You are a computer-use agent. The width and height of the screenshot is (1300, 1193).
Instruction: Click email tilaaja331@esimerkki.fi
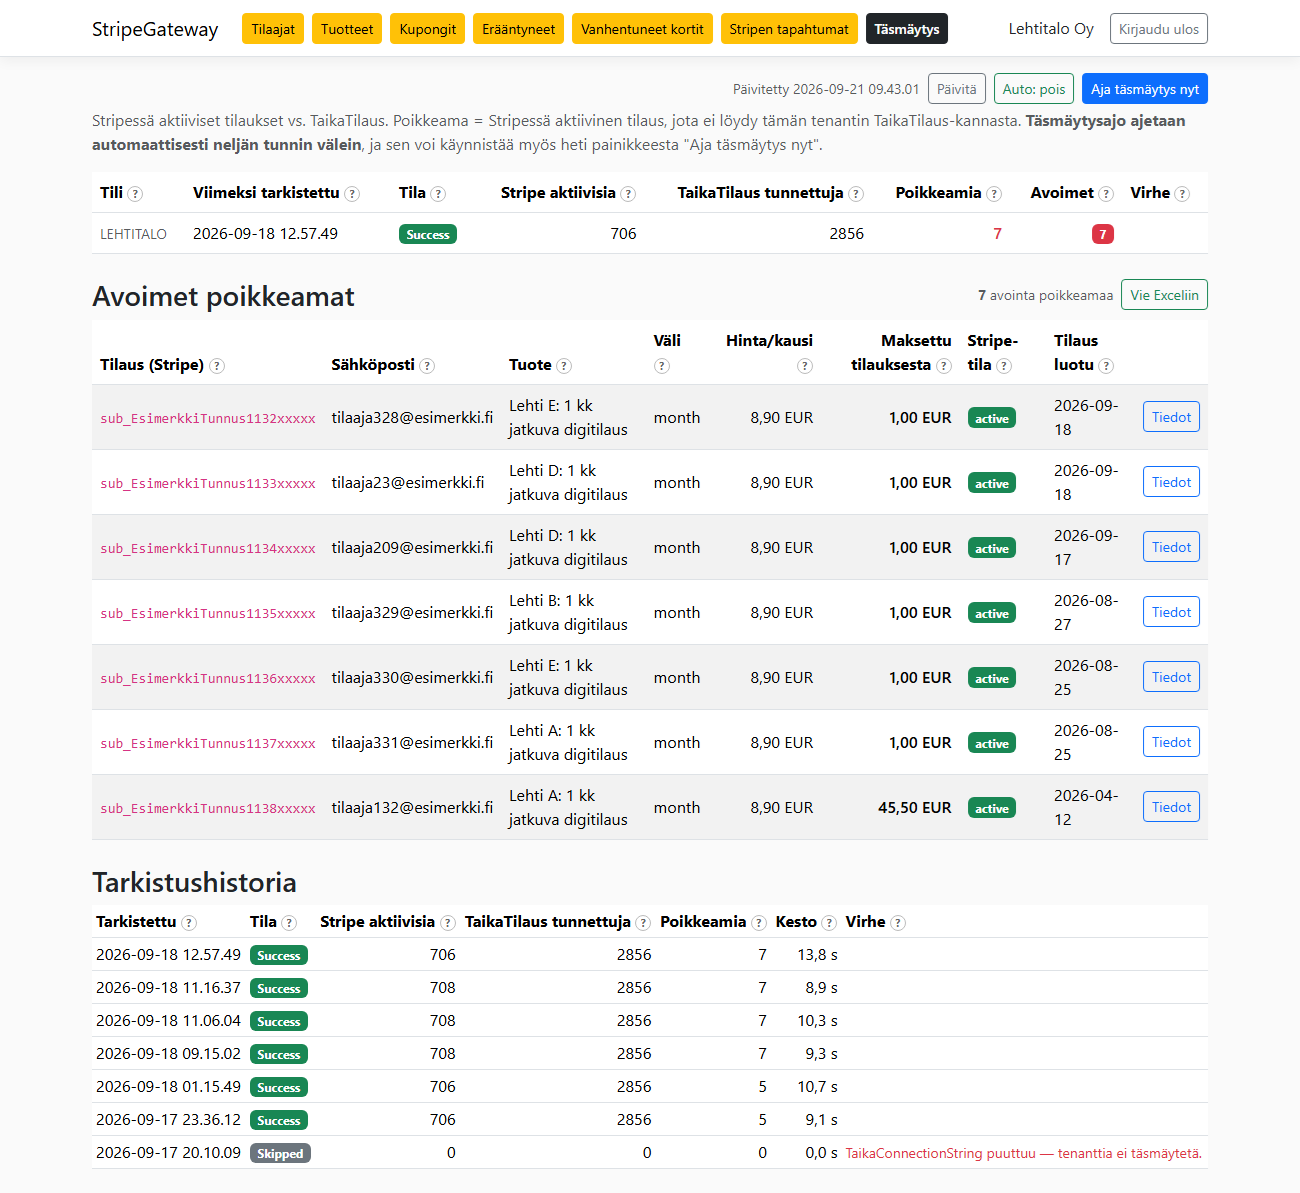coord(412,742)
